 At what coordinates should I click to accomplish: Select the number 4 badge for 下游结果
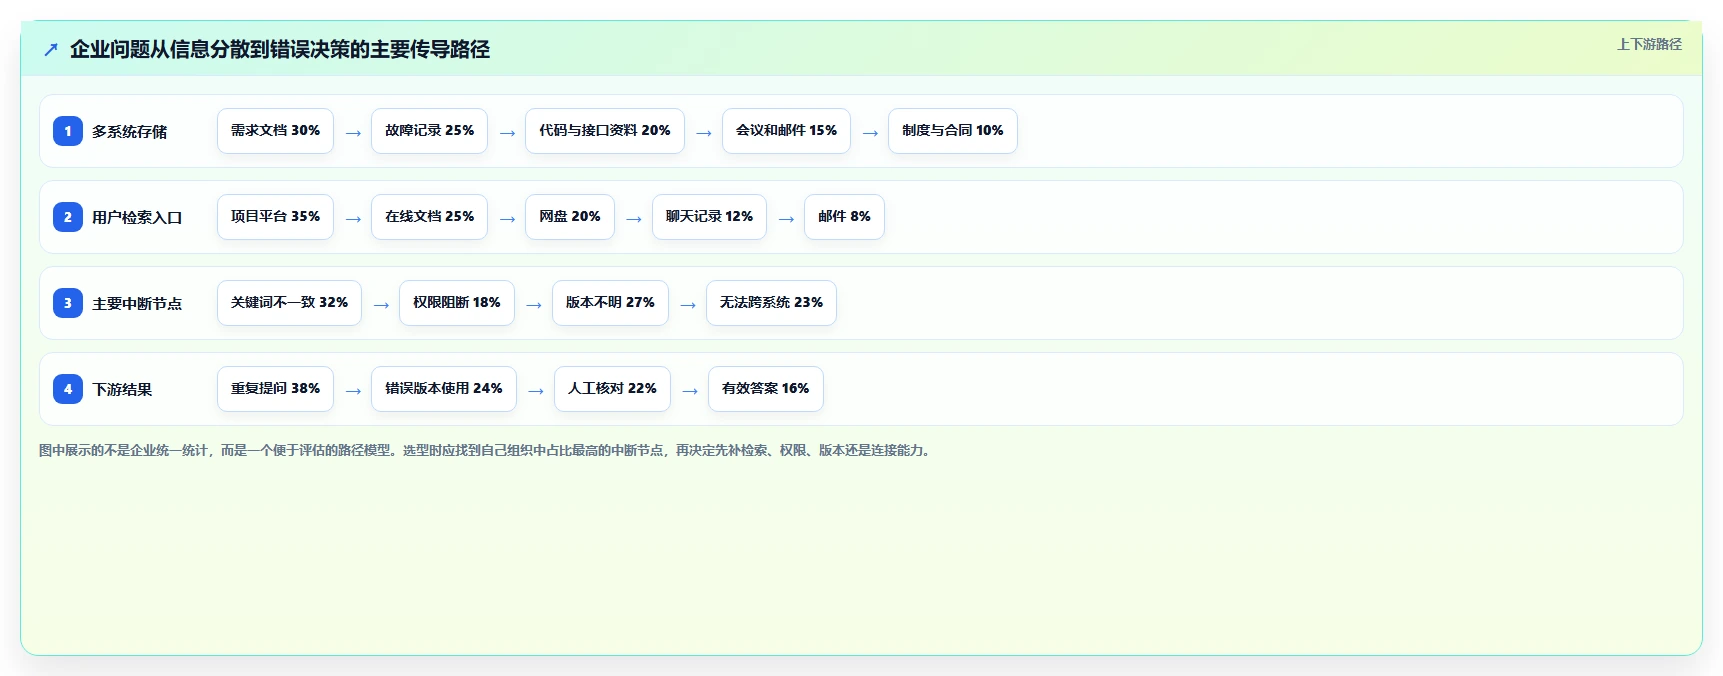68,389
